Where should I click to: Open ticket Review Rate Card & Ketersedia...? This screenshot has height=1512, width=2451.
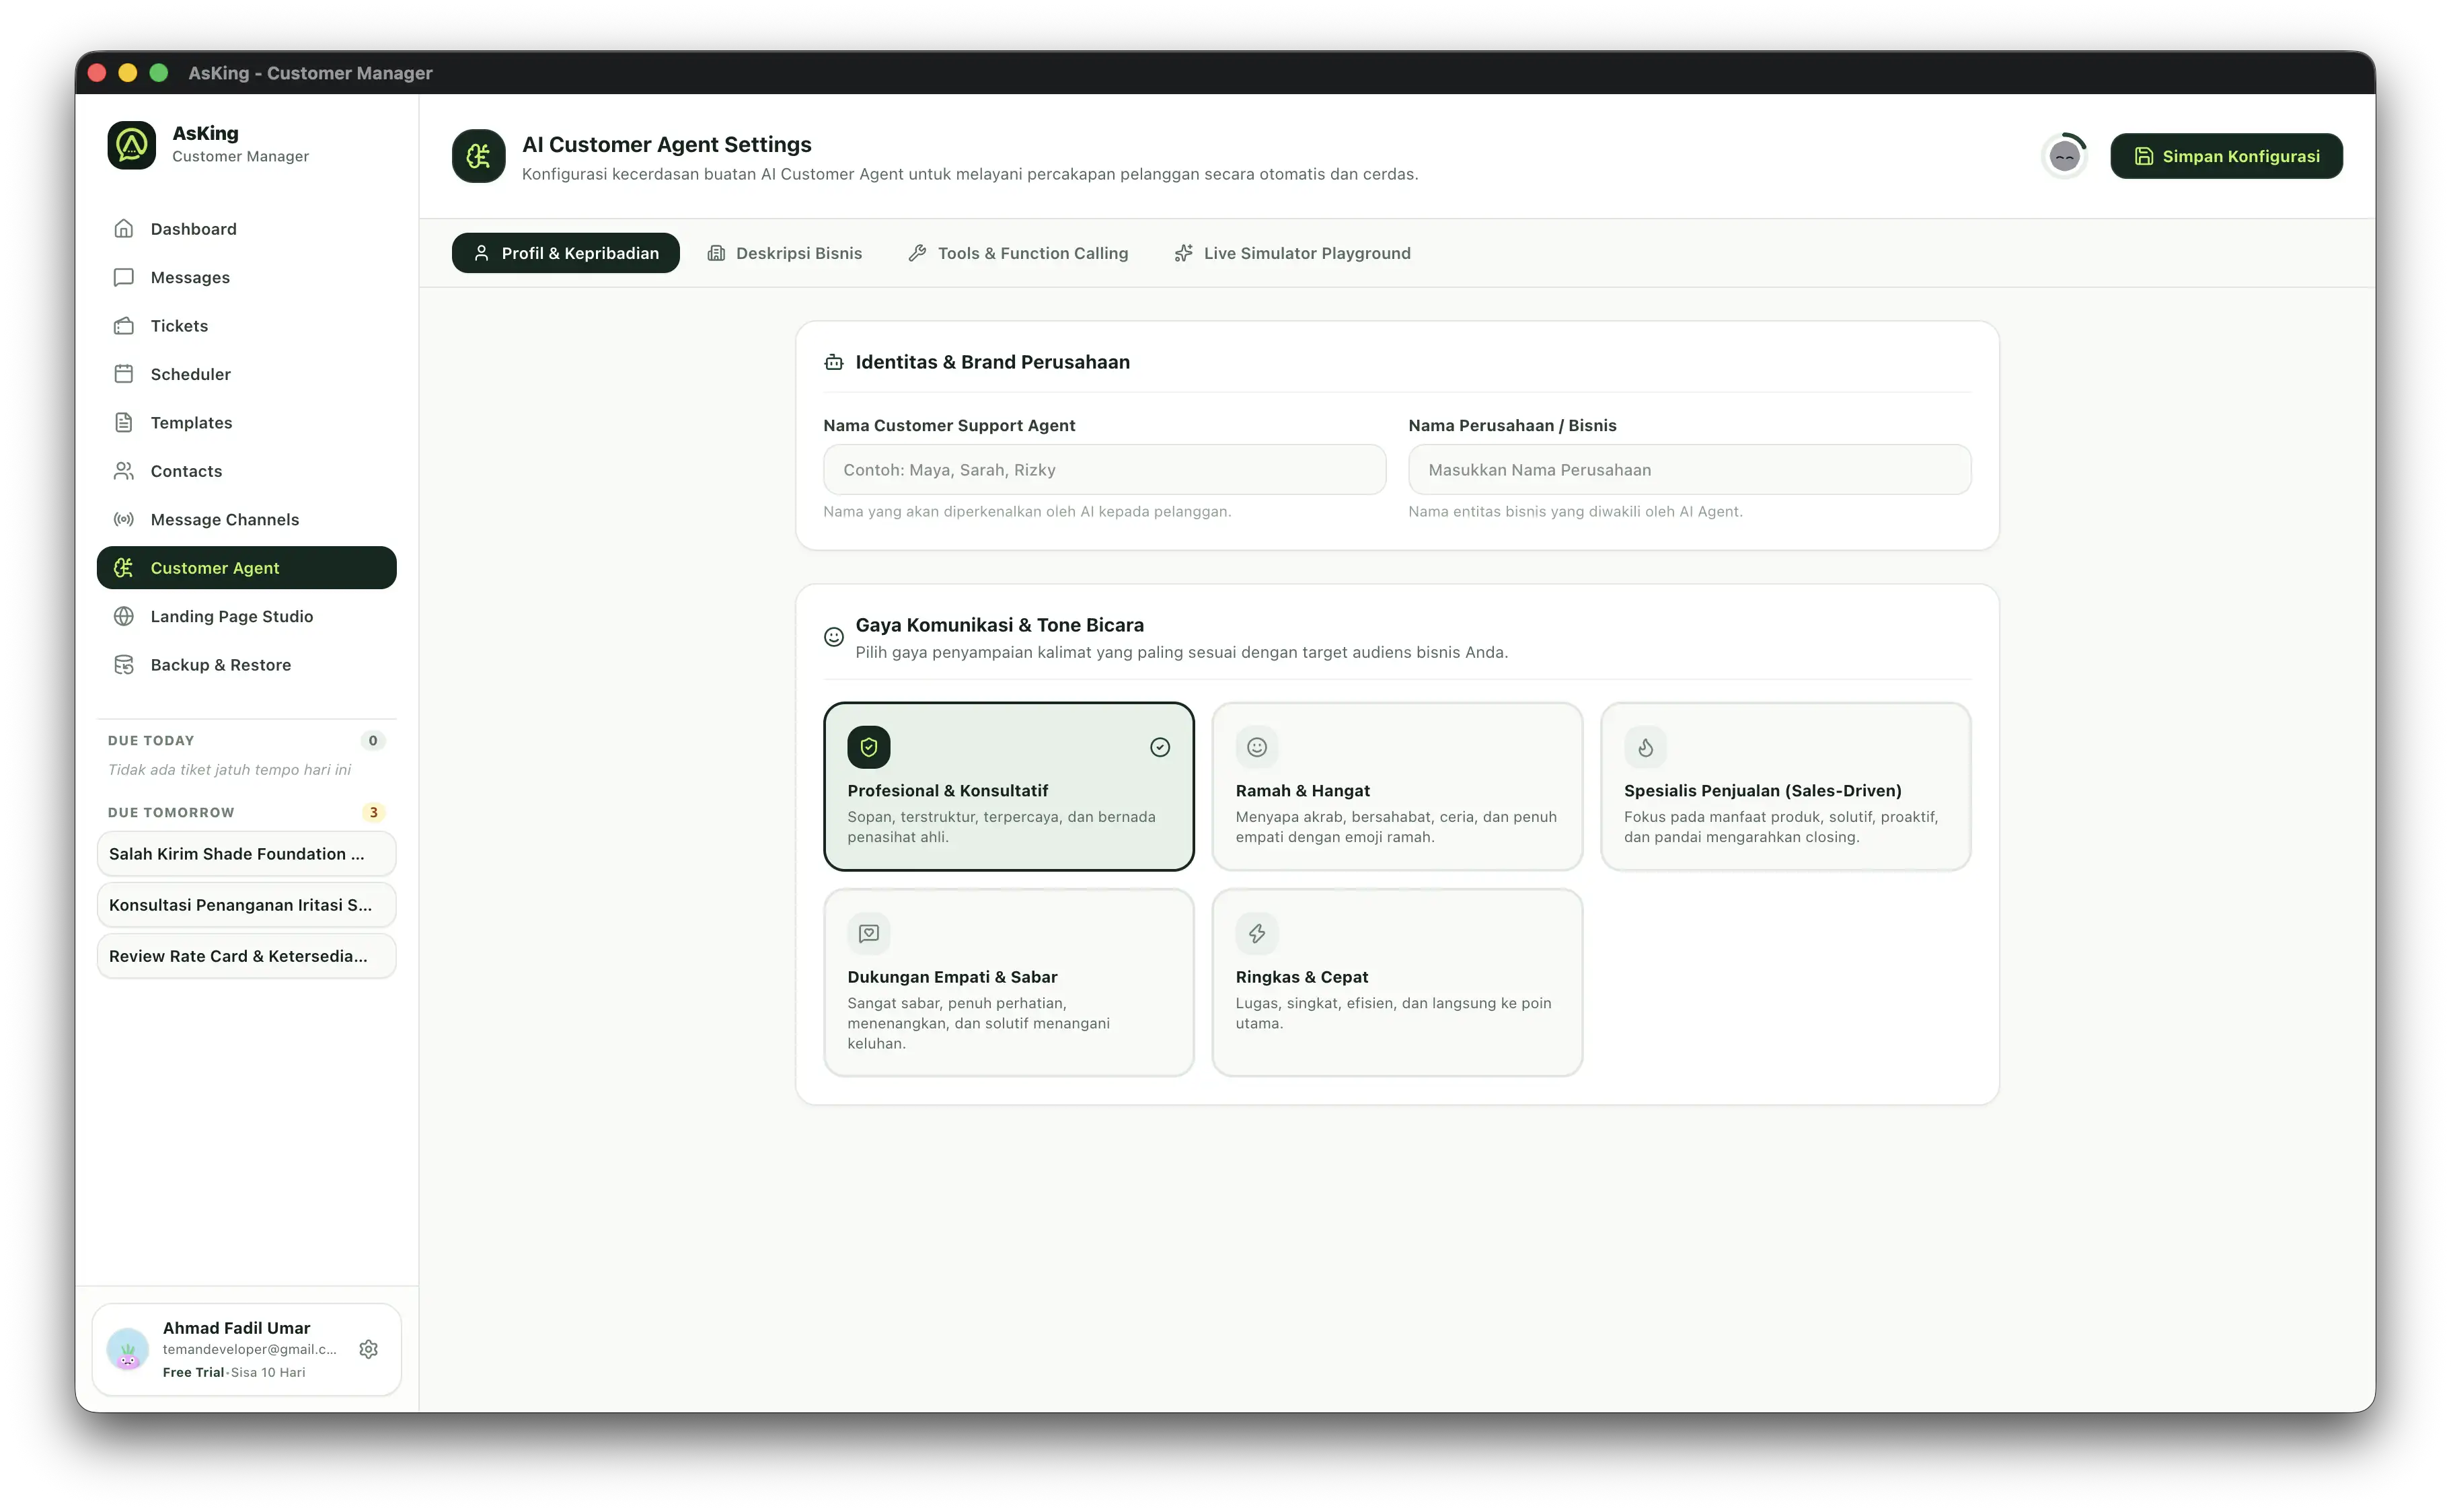(x=246, y=956)
